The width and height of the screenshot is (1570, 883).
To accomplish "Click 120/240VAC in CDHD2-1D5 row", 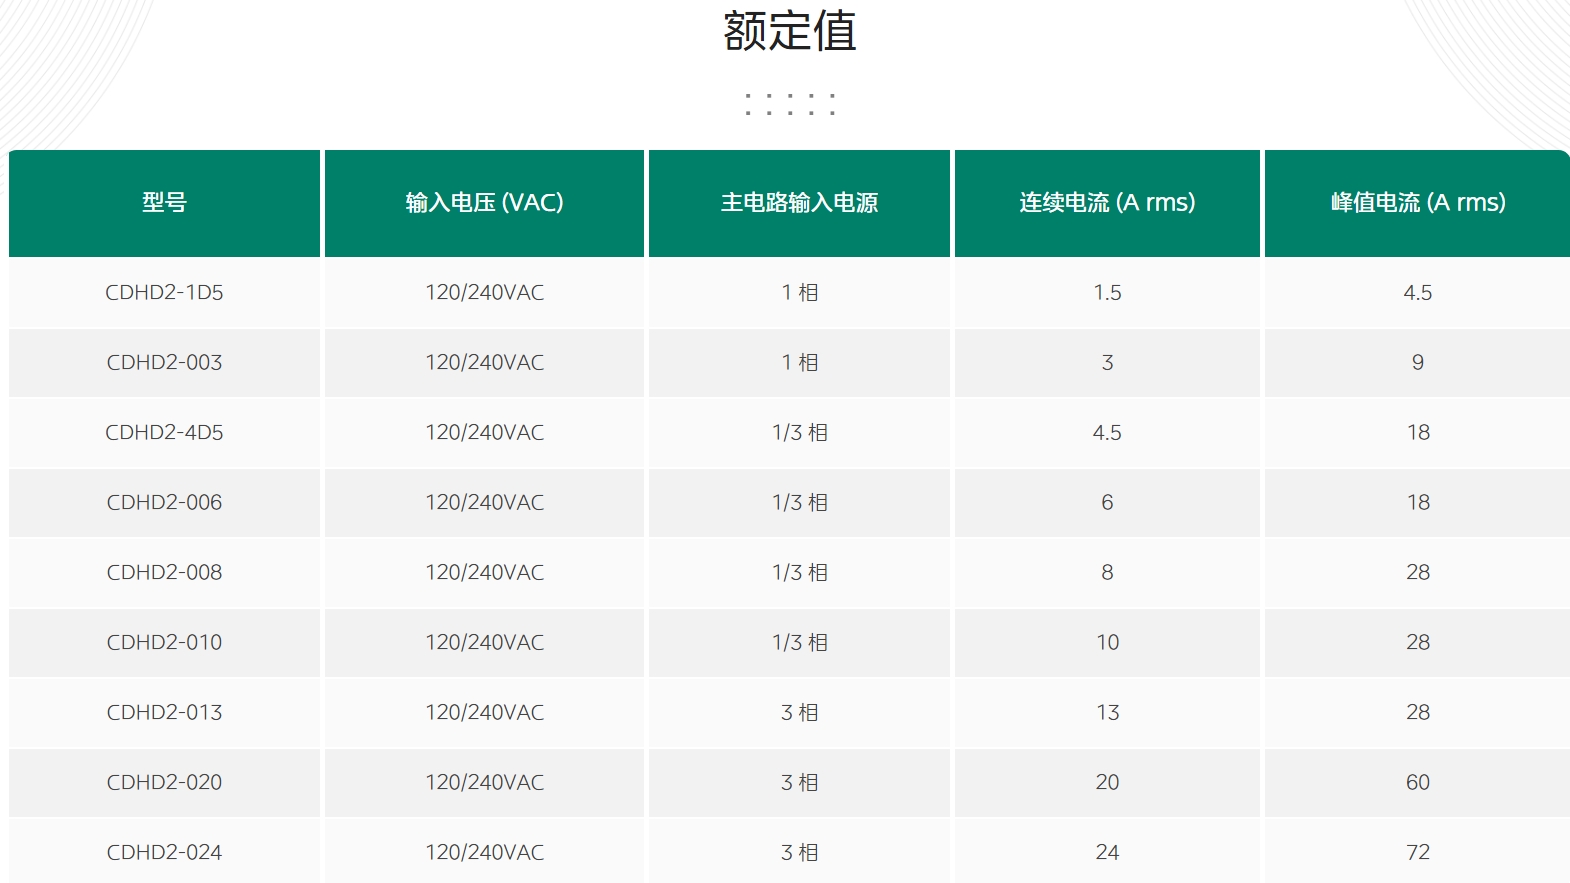I will (x=484, y=293).
